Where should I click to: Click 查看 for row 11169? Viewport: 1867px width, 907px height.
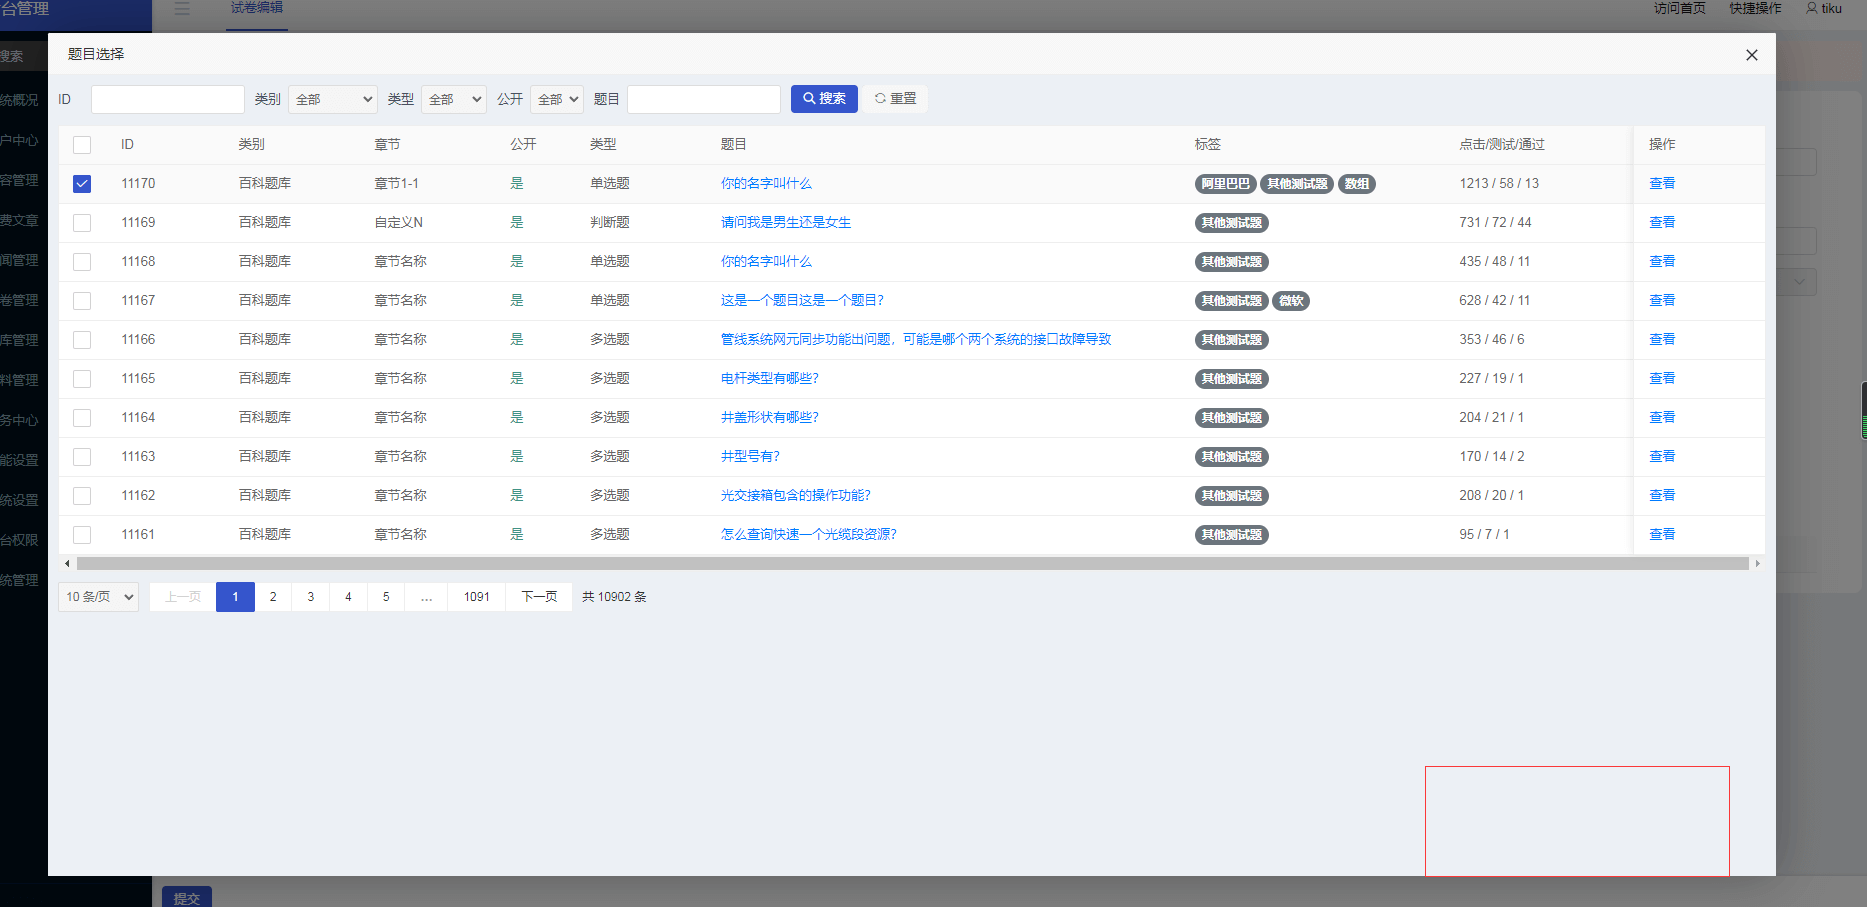(x=1662, y=222)
